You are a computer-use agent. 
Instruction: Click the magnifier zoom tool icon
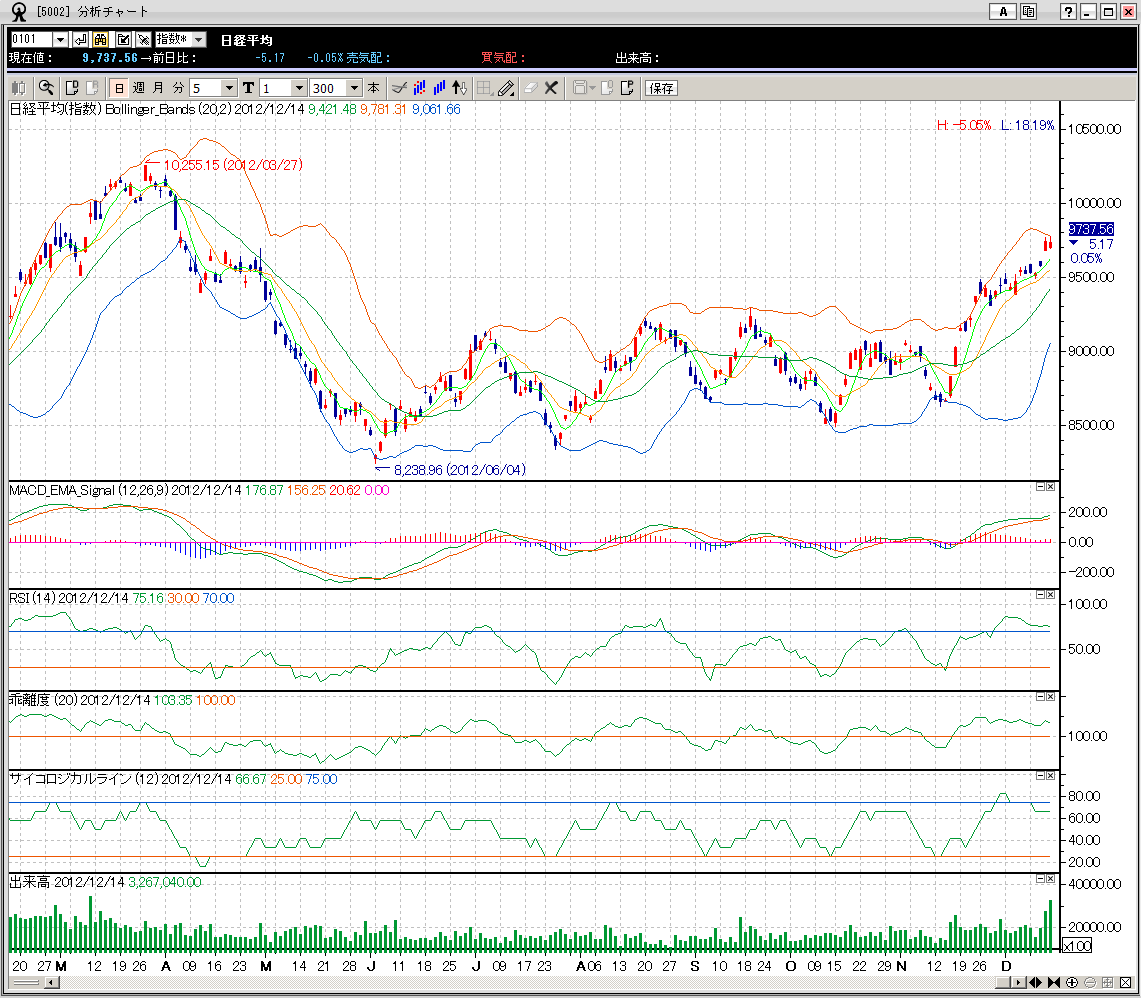tap(46, 88)
